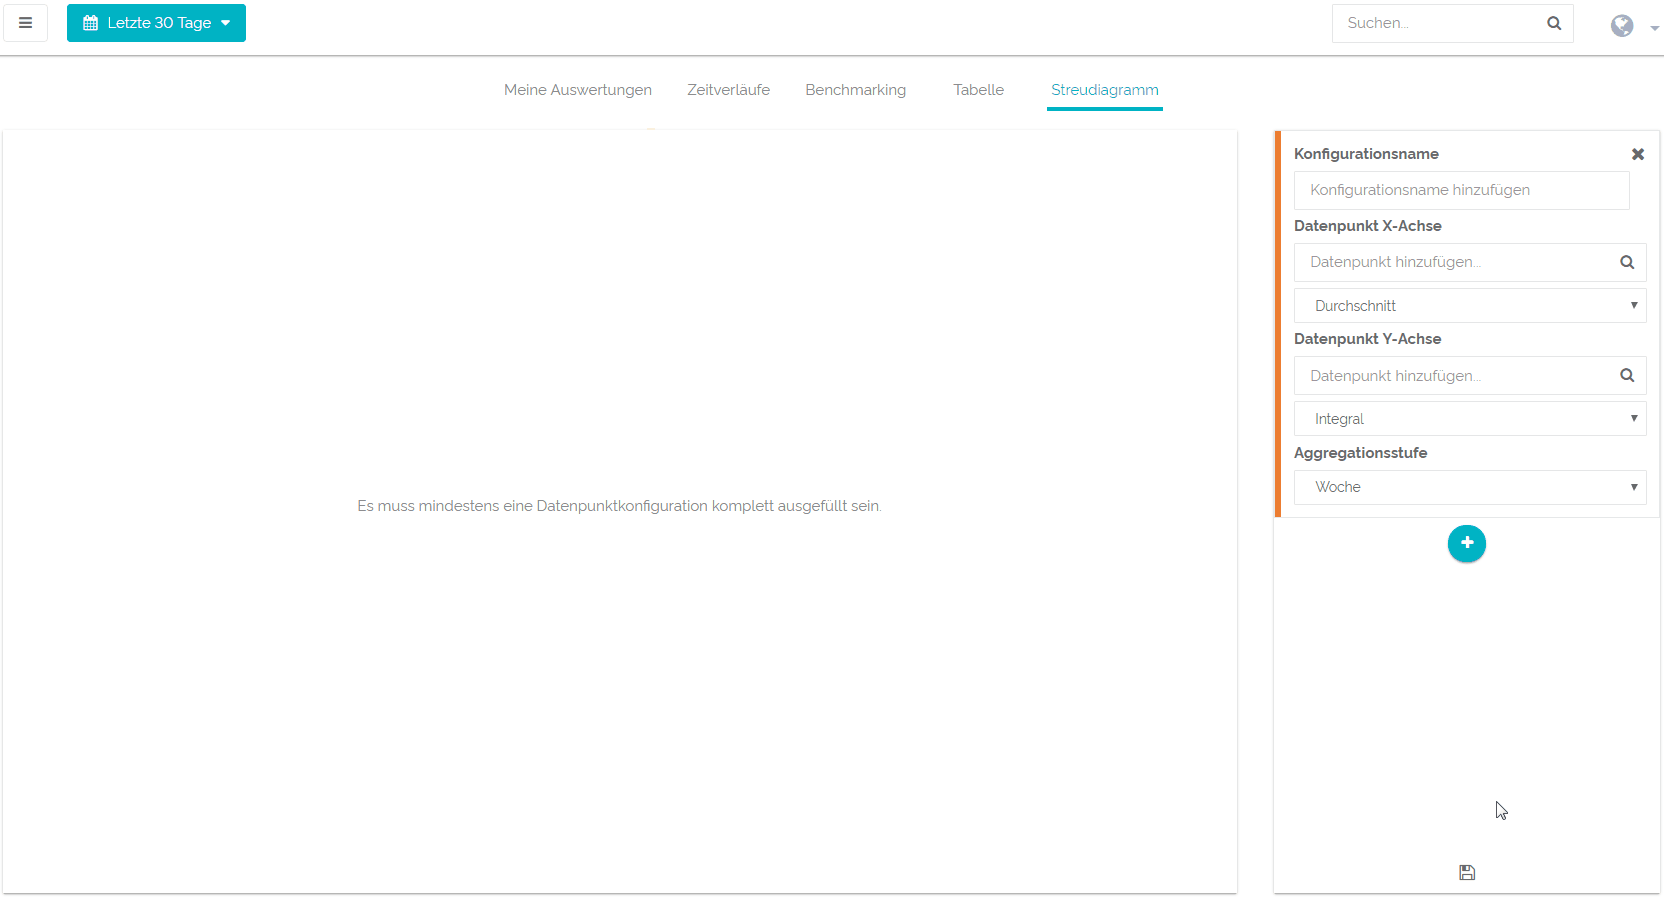
Task: Save configuration using floppy disk icon
Action: [1467, 873]
